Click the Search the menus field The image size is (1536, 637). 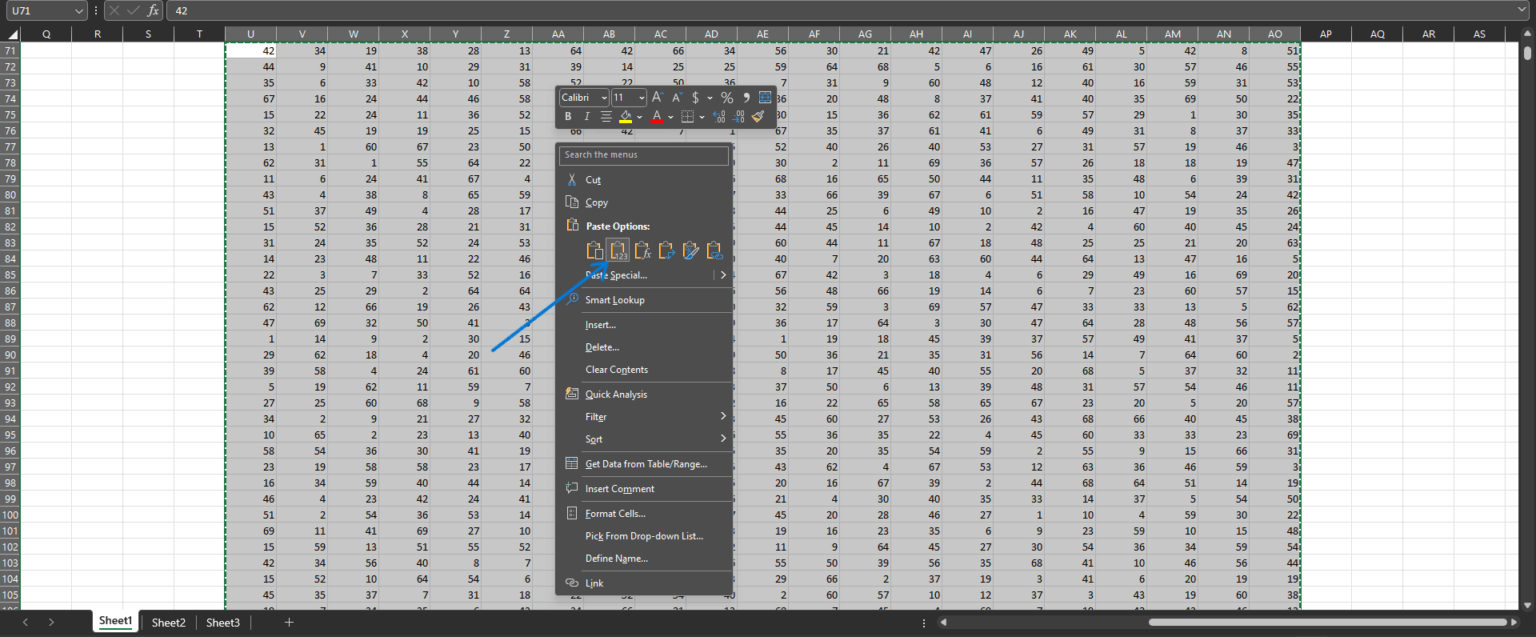(x=643, y=155)
